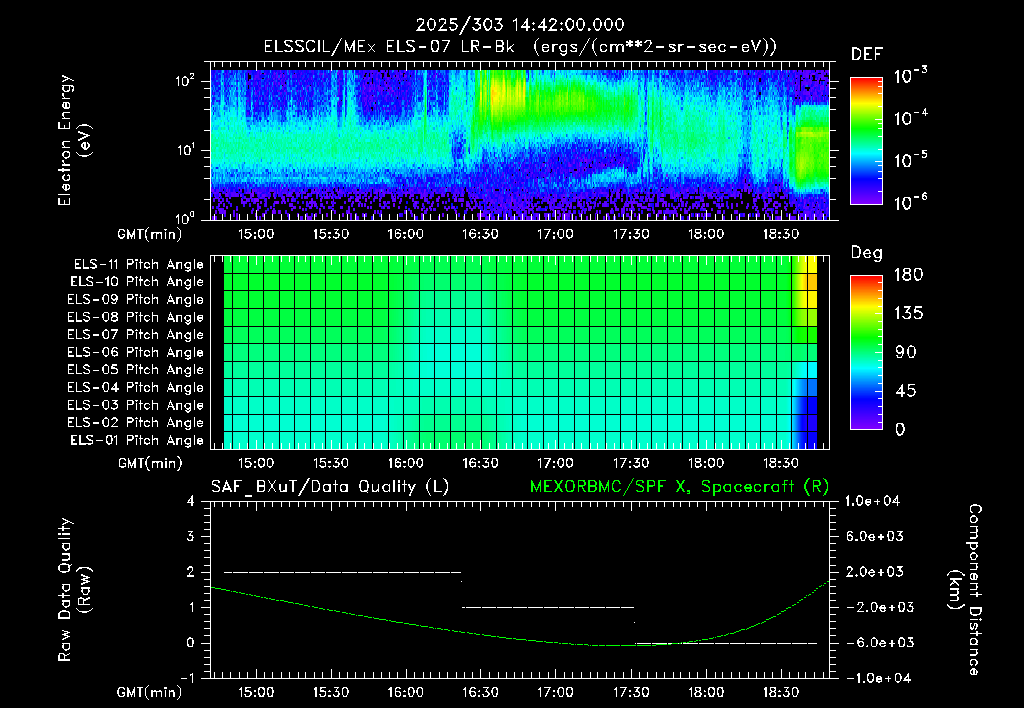This screenshot has width=1024, height=708.
Task: Select the ELS-06 Pitch Angle row label
Action: 136,353
